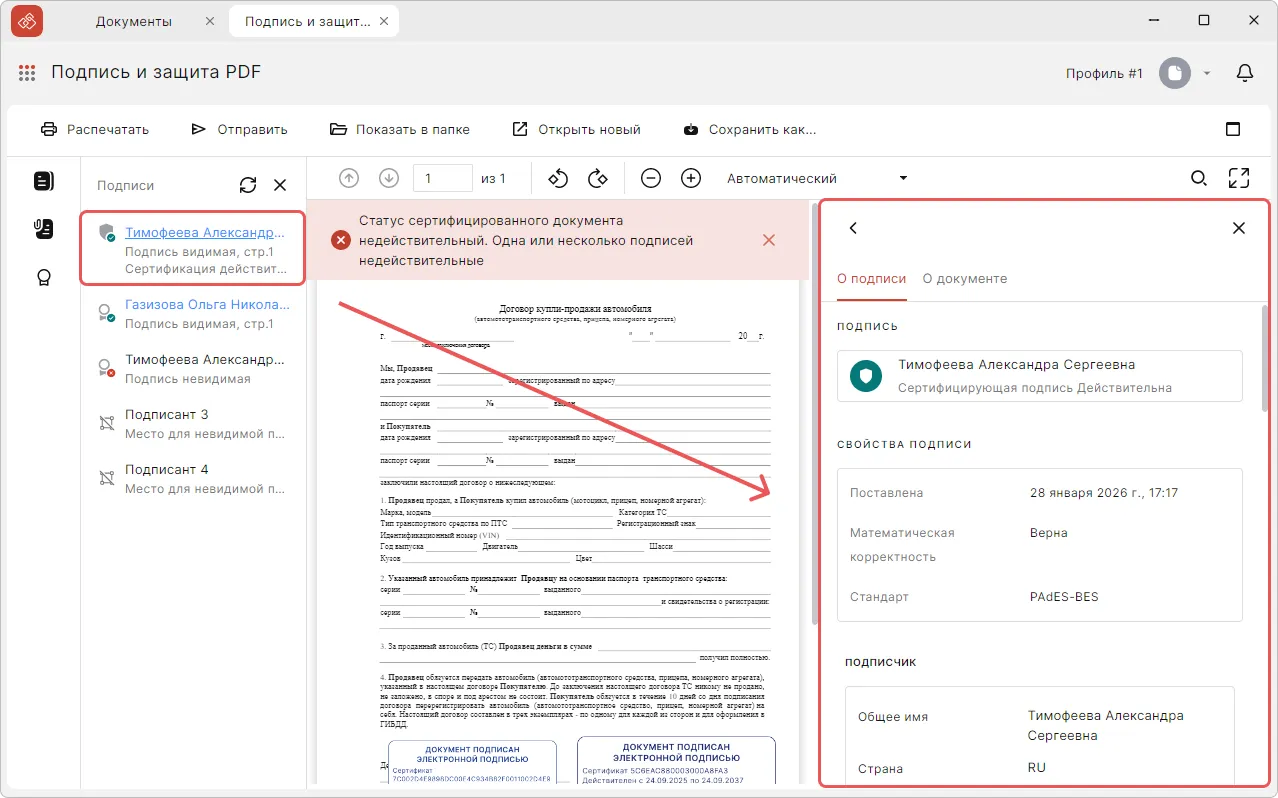Expand the Автоматический zoom dropdown
1278x798 pixels.
click(903, 178)
